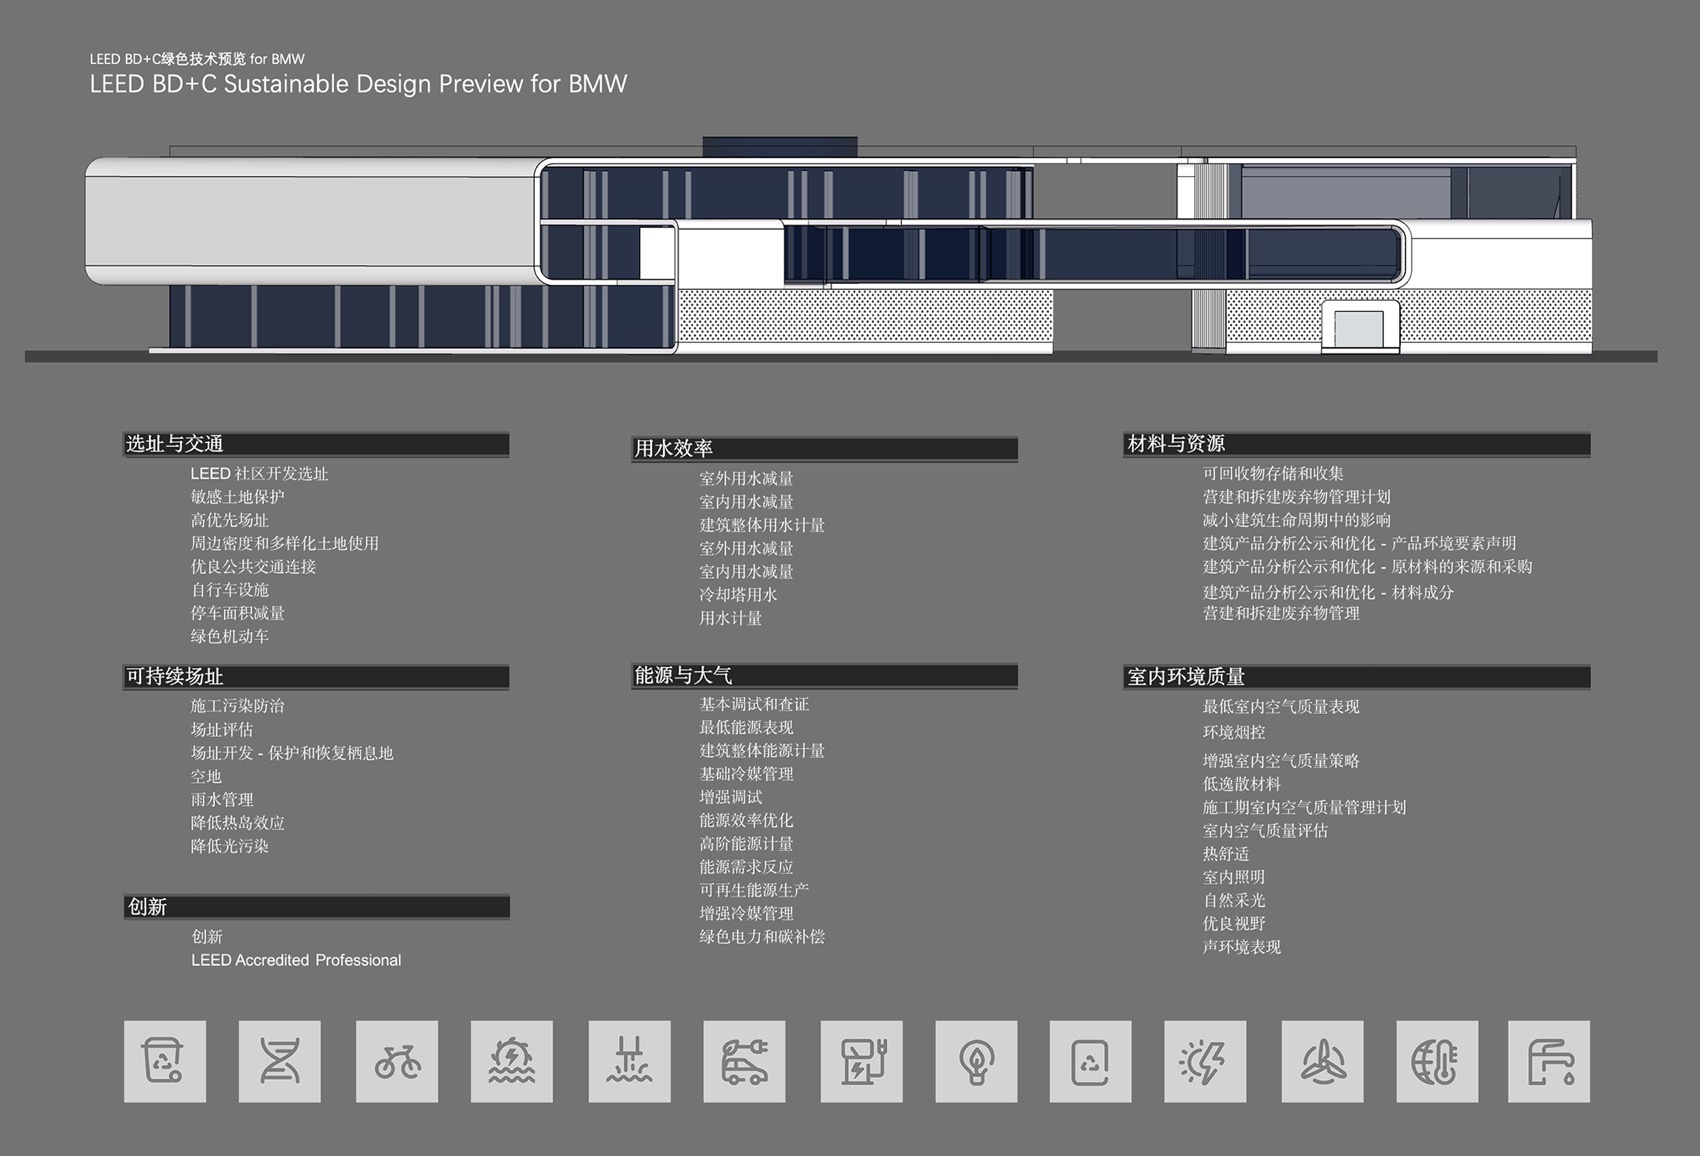This screenshot has width=1700, height=1156.
Task: Click the recycling bin icon
Action: click(164, 1061)
